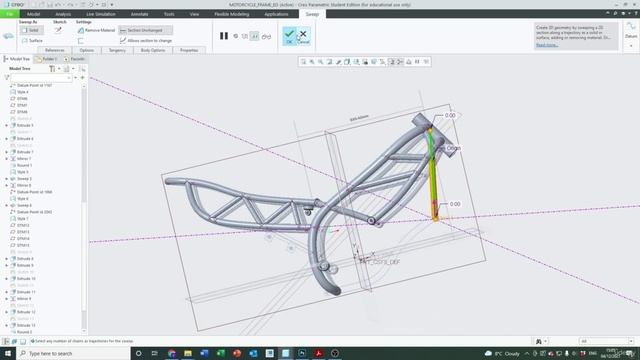
Task: Select Solid sweep type
Action: point(31,30)
